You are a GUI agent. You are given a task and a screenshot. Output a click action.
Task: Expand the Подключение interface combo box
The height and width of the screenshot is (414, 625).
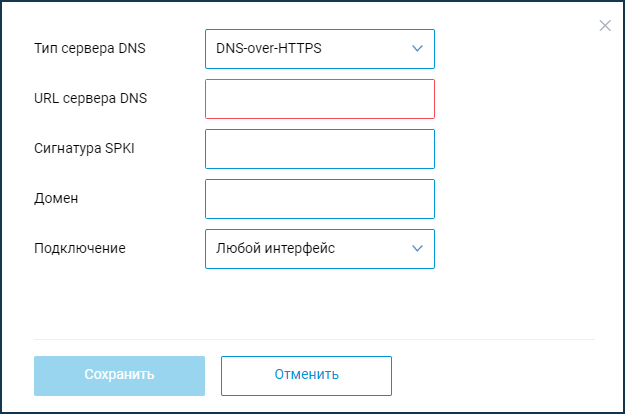click(320, 249)
